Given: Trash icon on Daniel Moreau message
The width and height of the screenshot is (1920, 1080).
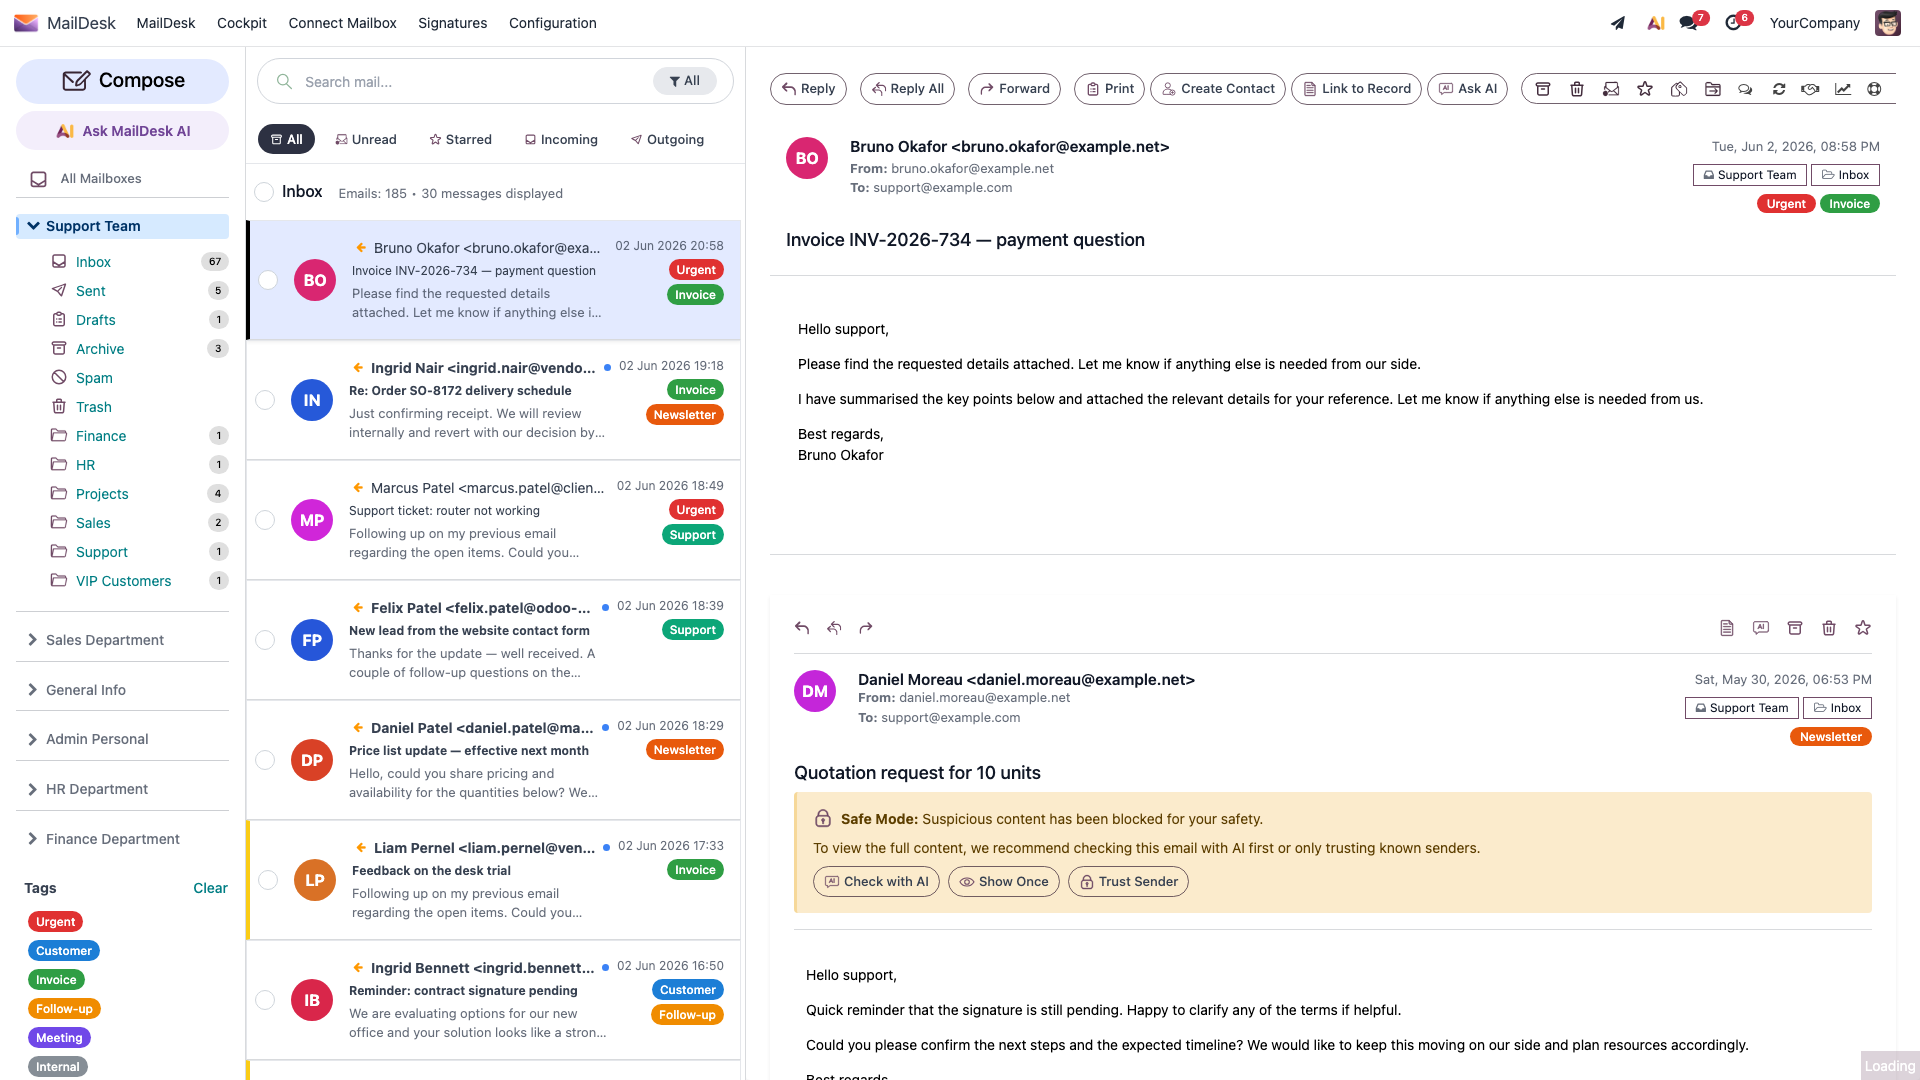Looking at the screenshot, I should pyautogui.click(x=1829, y=628).
